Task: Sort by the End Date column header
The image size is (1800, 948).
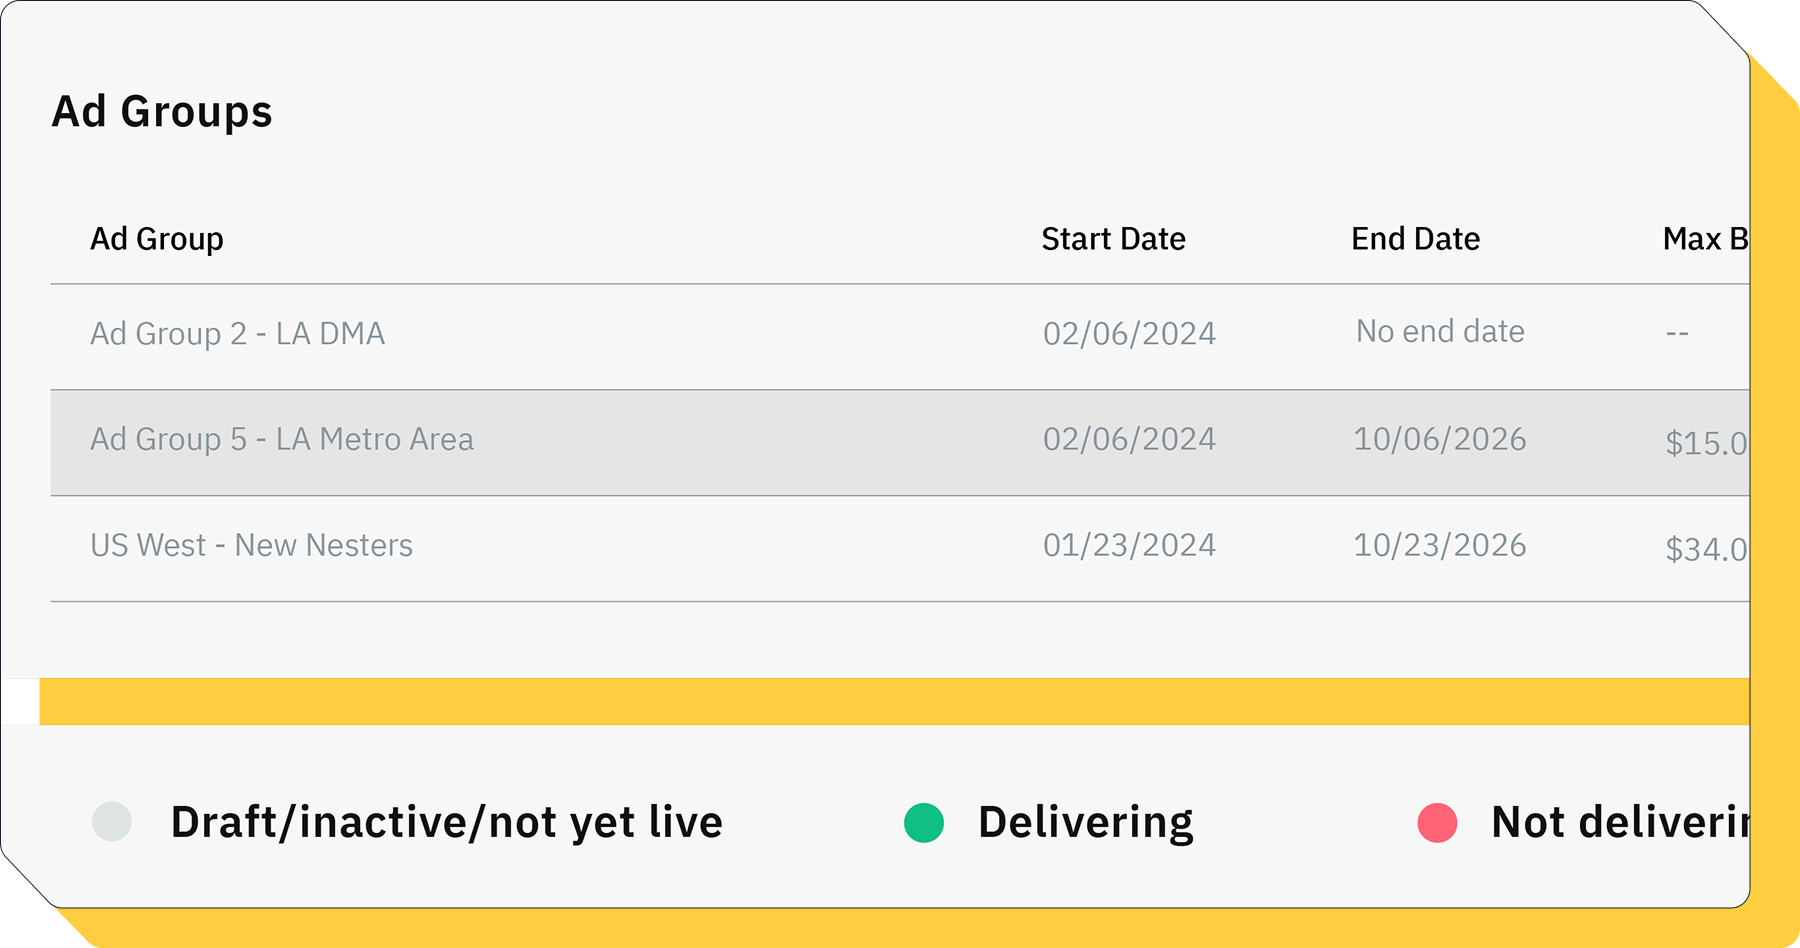Action: [1415, 239]
